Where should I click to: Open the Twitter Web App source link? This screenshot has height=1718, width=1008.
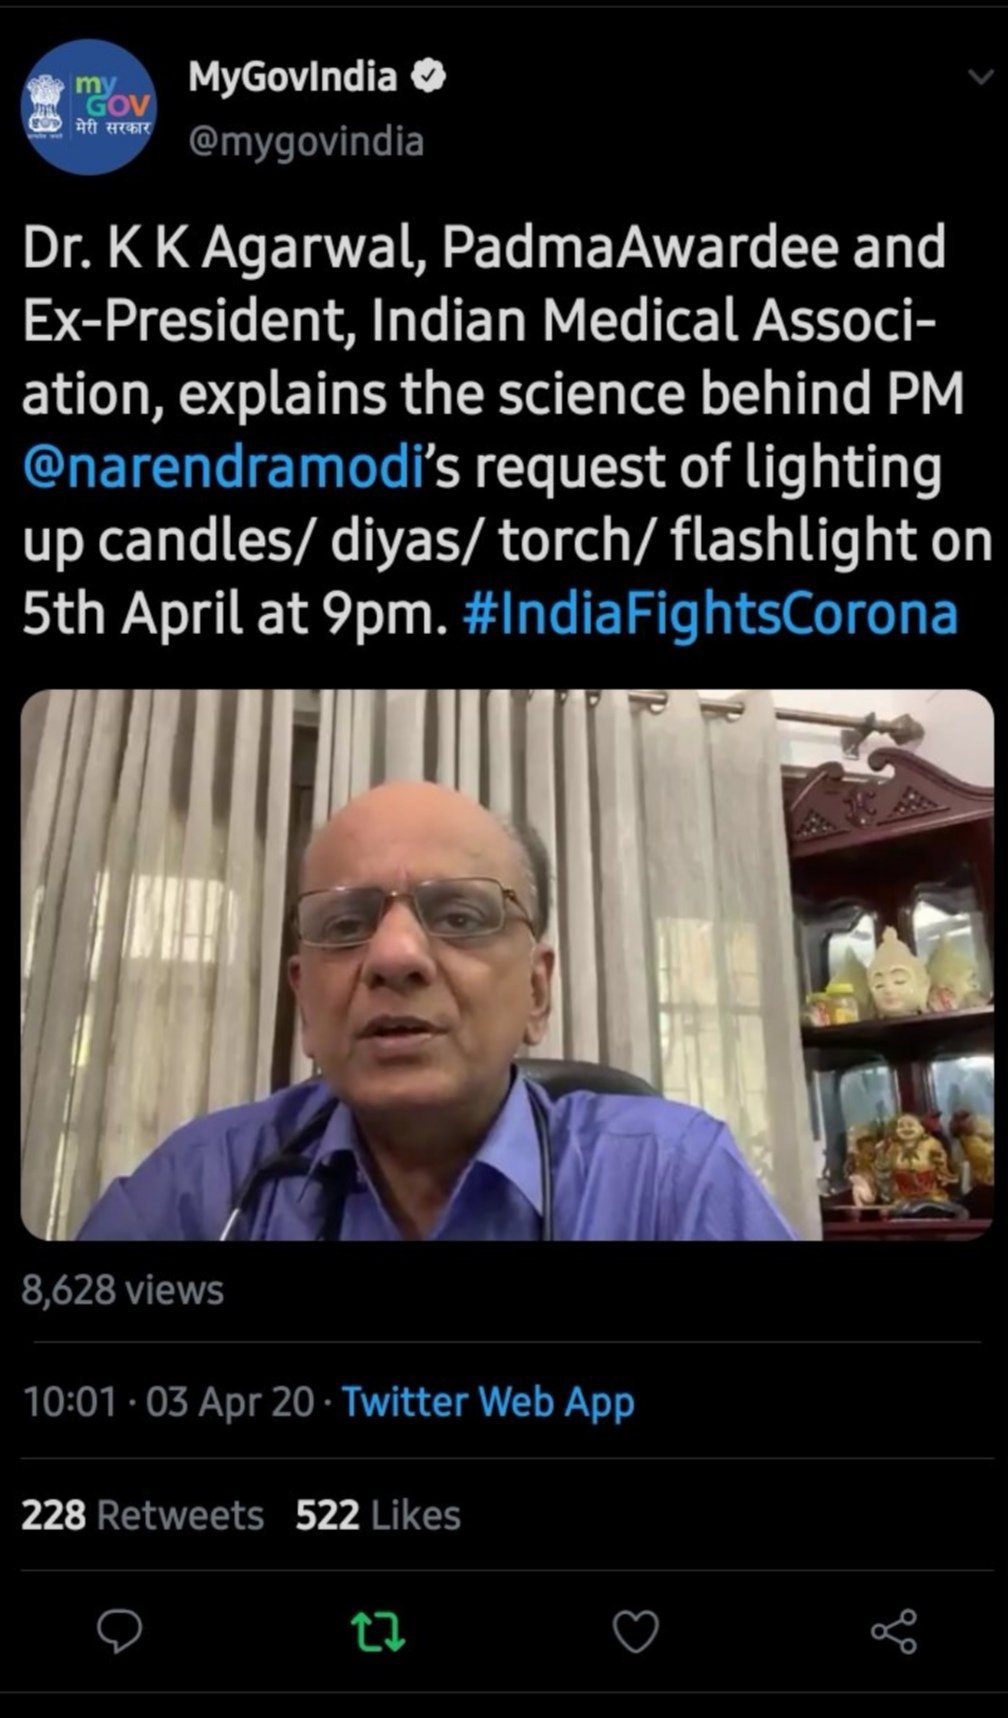coord(488,1401)
